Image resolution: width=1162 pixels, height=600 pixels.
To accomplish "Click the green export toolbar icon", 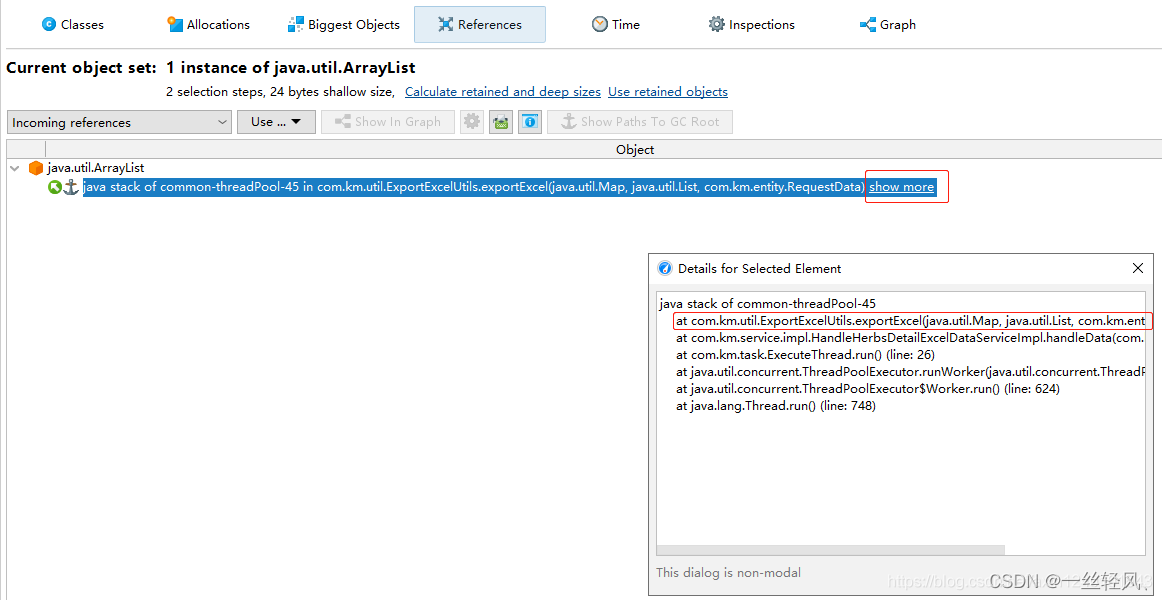I will [x=501, y=122].
